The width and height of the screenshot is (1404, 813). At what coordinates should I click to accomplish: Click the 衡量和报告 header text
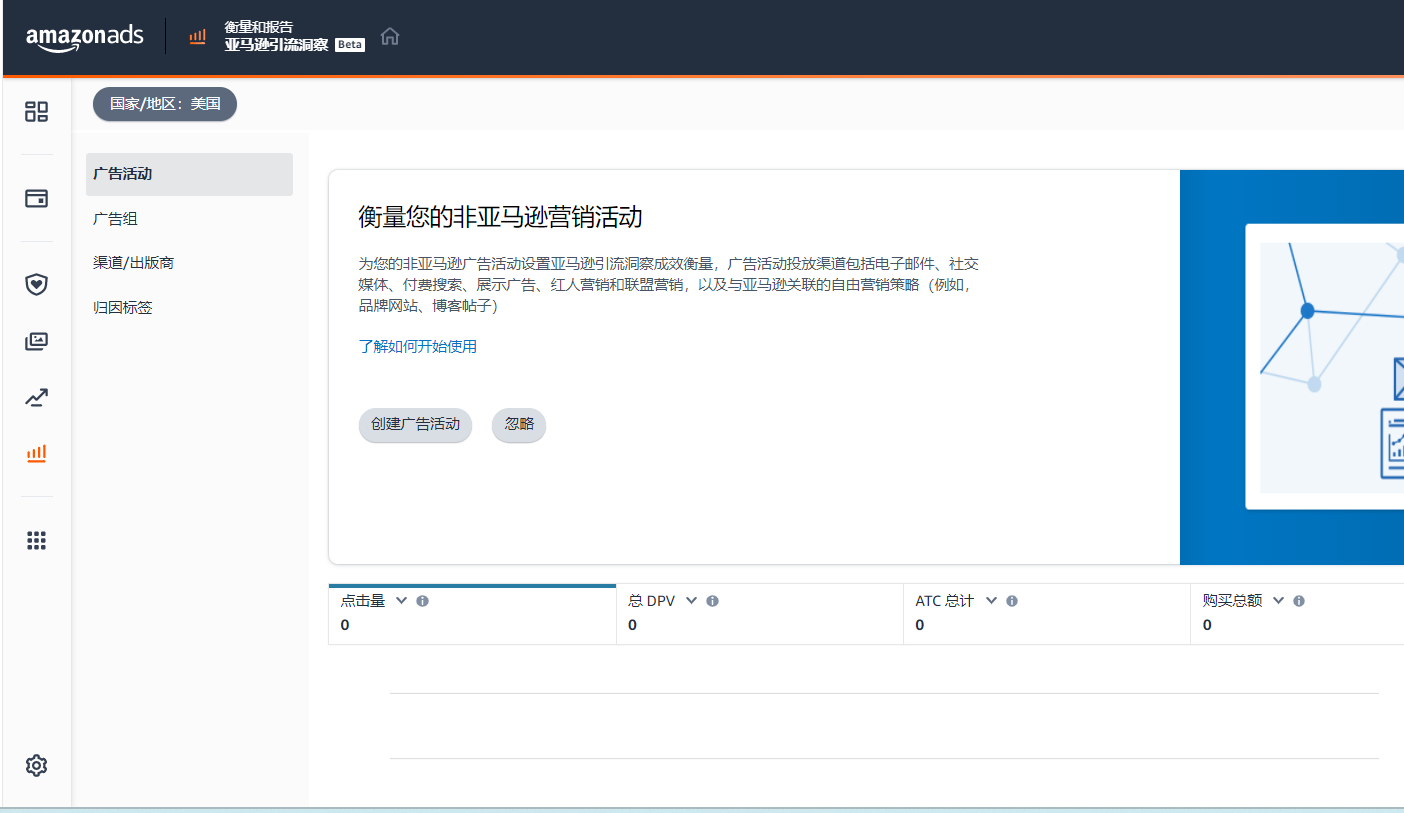point(259,27)
